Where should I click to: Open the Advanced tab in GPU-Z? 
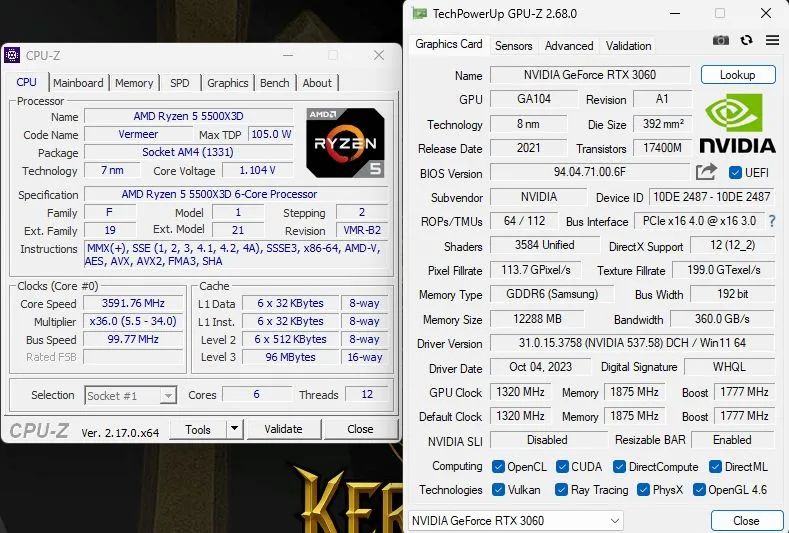point(569,46)
